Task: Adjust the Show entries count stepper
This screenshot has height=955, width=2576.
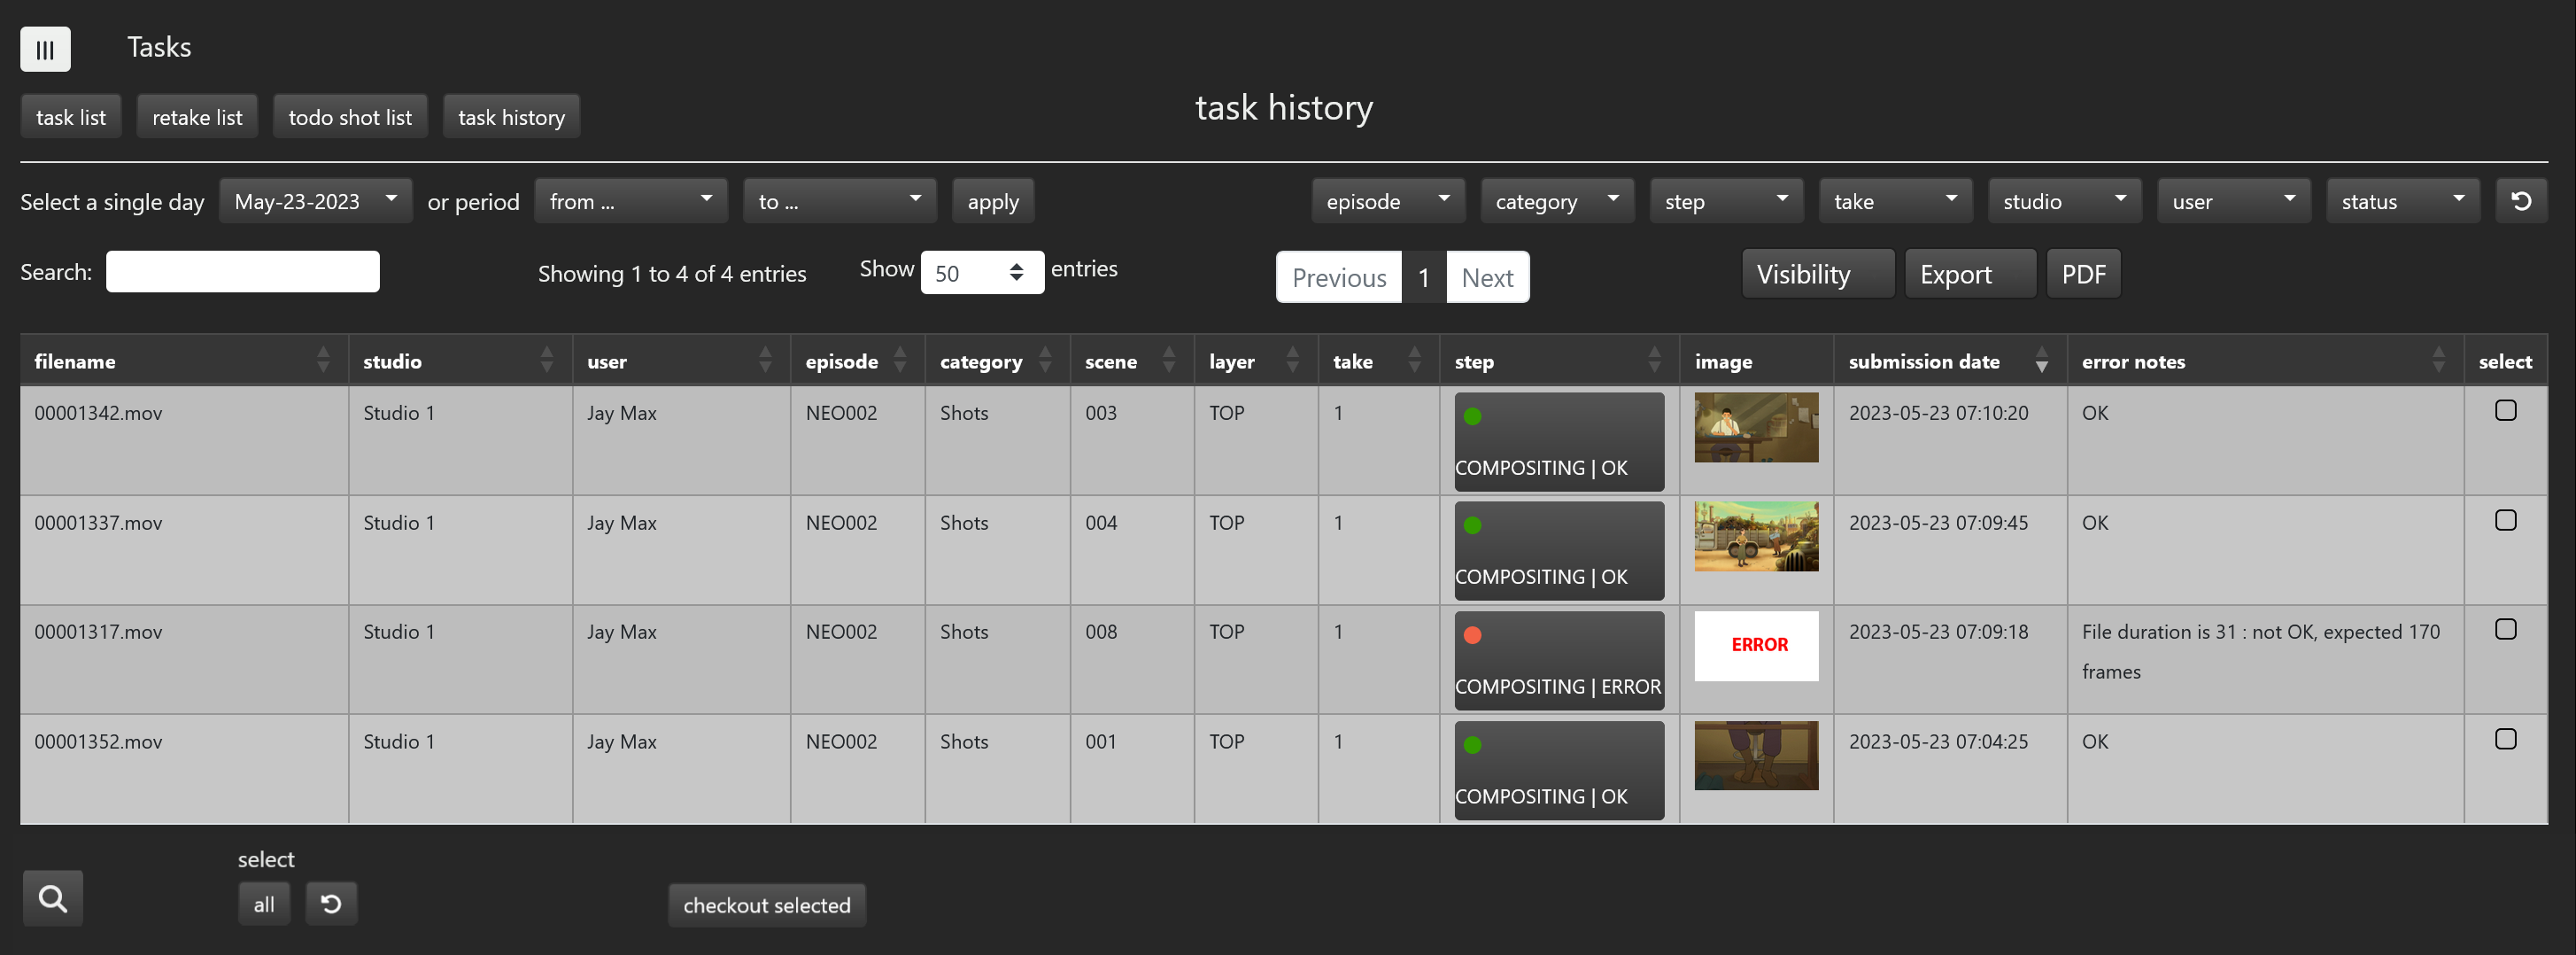Action: pos(1016,272)
